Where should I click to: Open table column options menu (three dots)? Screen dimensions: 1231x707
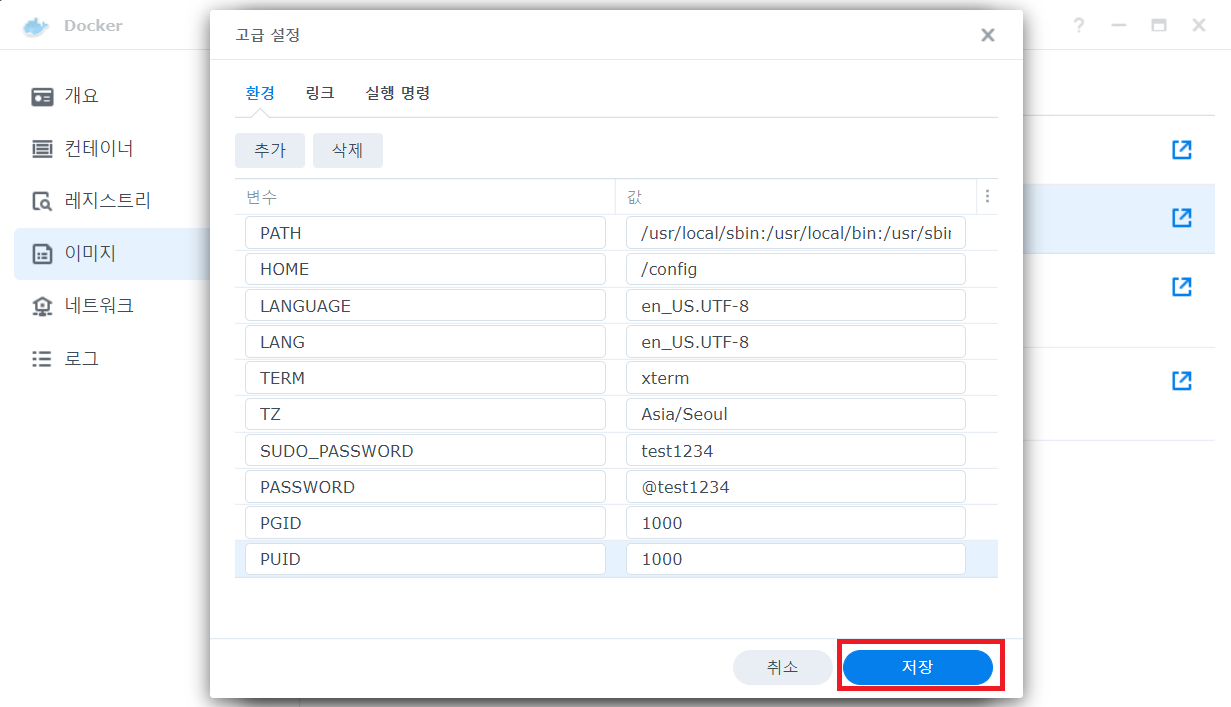(x=987, y=197)
